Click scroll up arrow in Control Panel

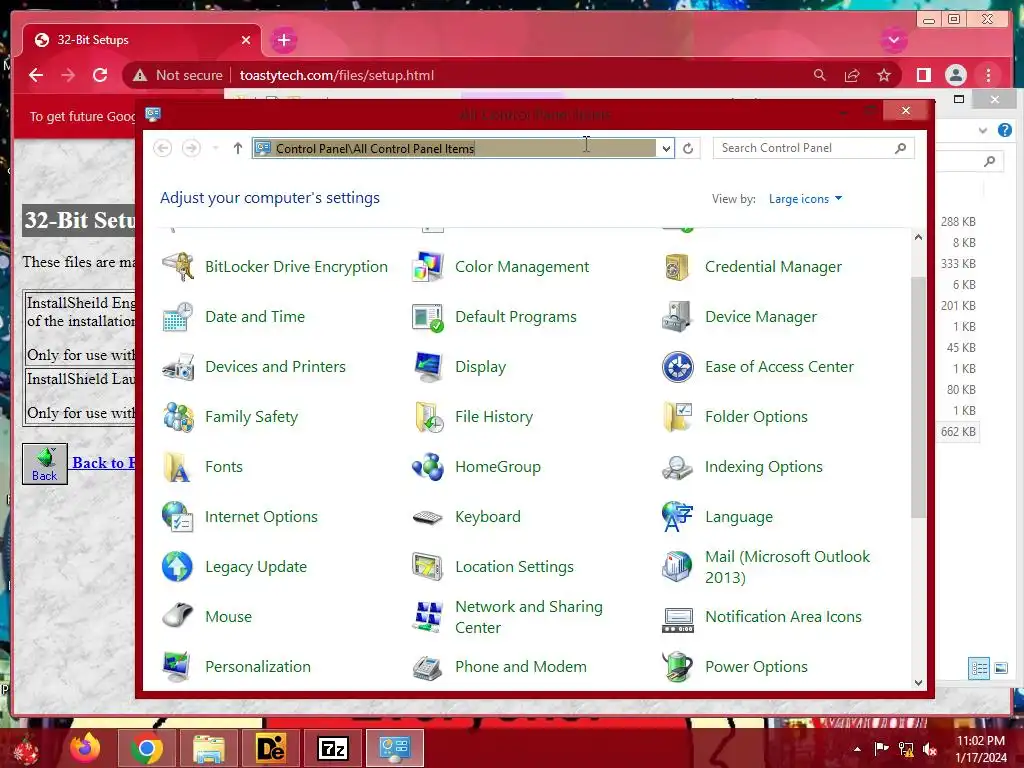click(918, 237)
